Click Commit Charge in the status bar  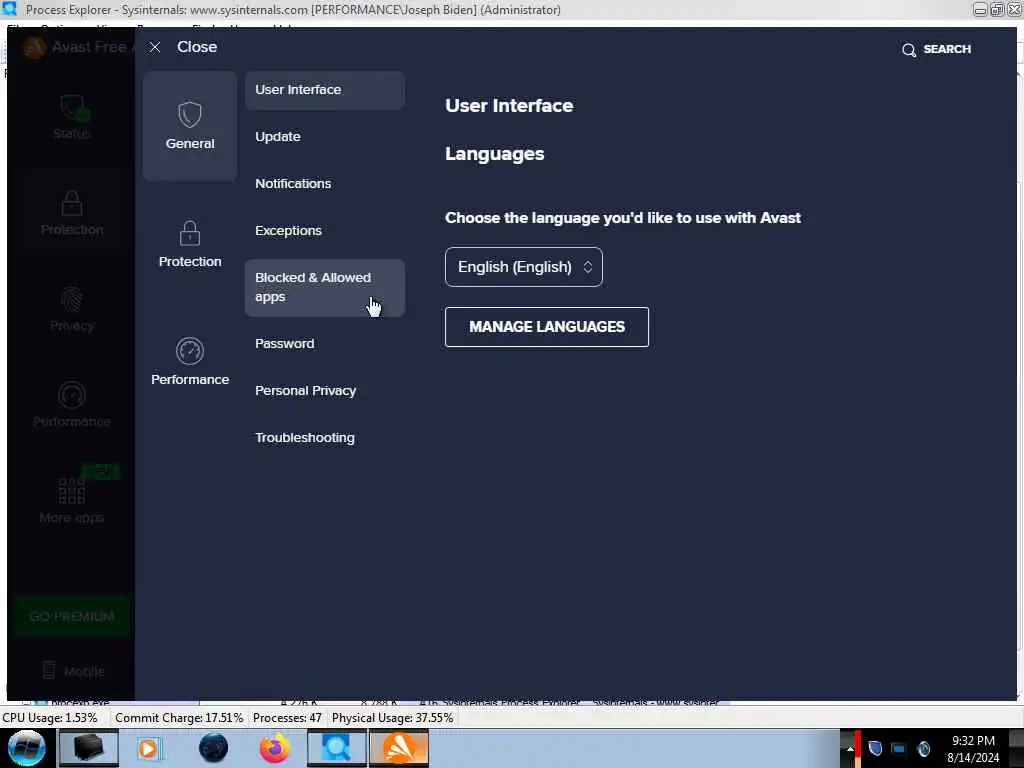click(179, 718)
